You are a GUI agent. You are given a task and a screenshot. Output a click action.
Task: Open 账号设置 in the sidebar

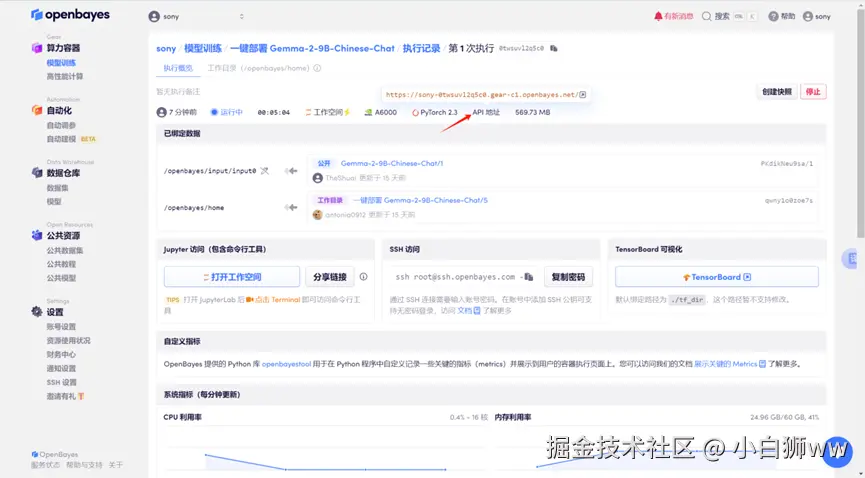(x=61, y=327)
